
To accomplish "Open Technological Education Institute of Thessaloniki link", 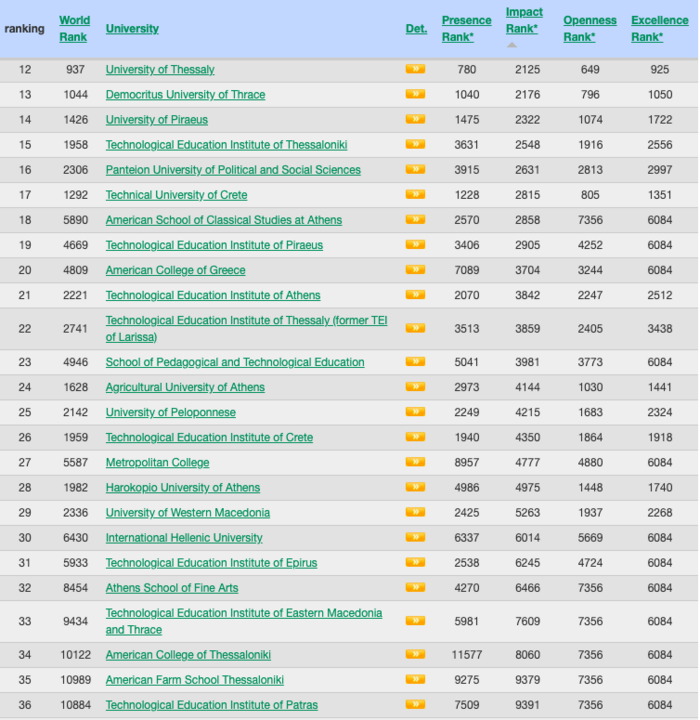I will coord(226,145).
